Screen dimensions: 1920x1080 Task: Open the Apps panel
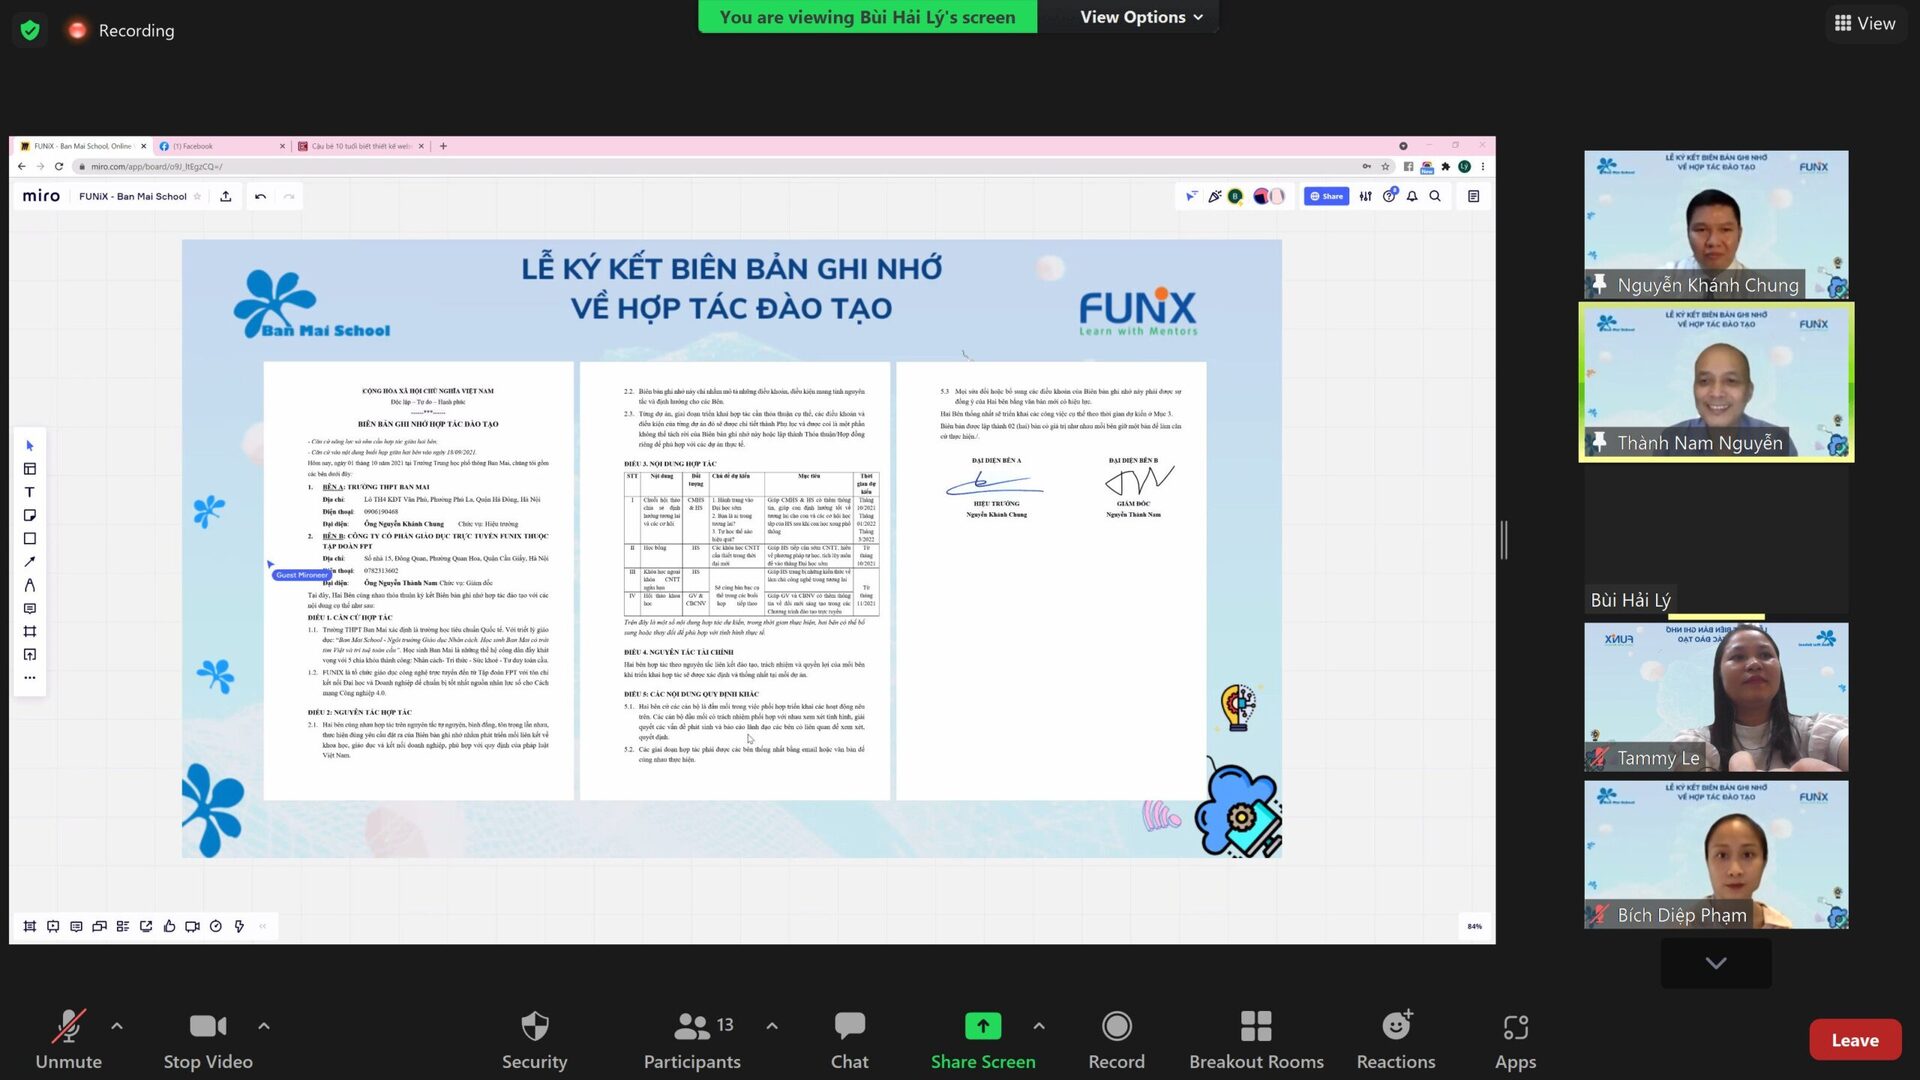click(1515, 1040)
